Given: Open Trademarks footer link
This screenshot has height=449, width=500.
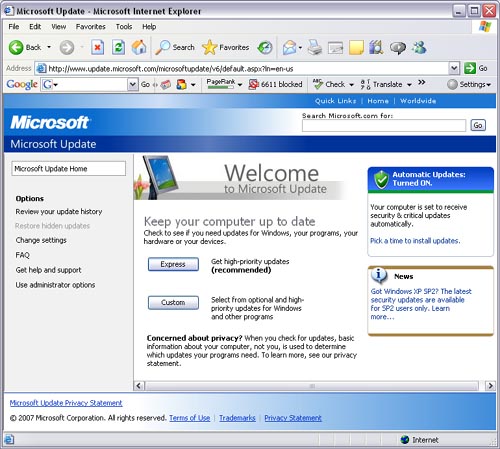Looking at the screenshot, I should pyautogui.click(x=237, y=418).
